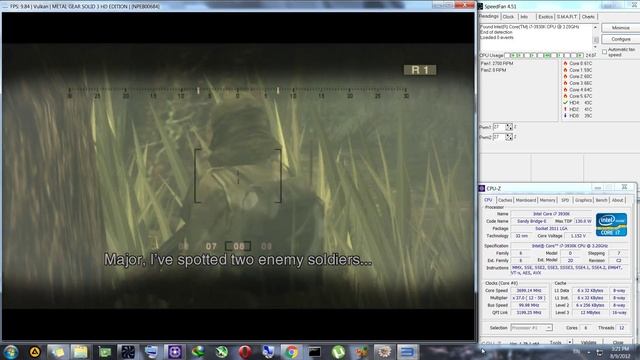Adjust the Pwm2 value stepper

[509, 137]
